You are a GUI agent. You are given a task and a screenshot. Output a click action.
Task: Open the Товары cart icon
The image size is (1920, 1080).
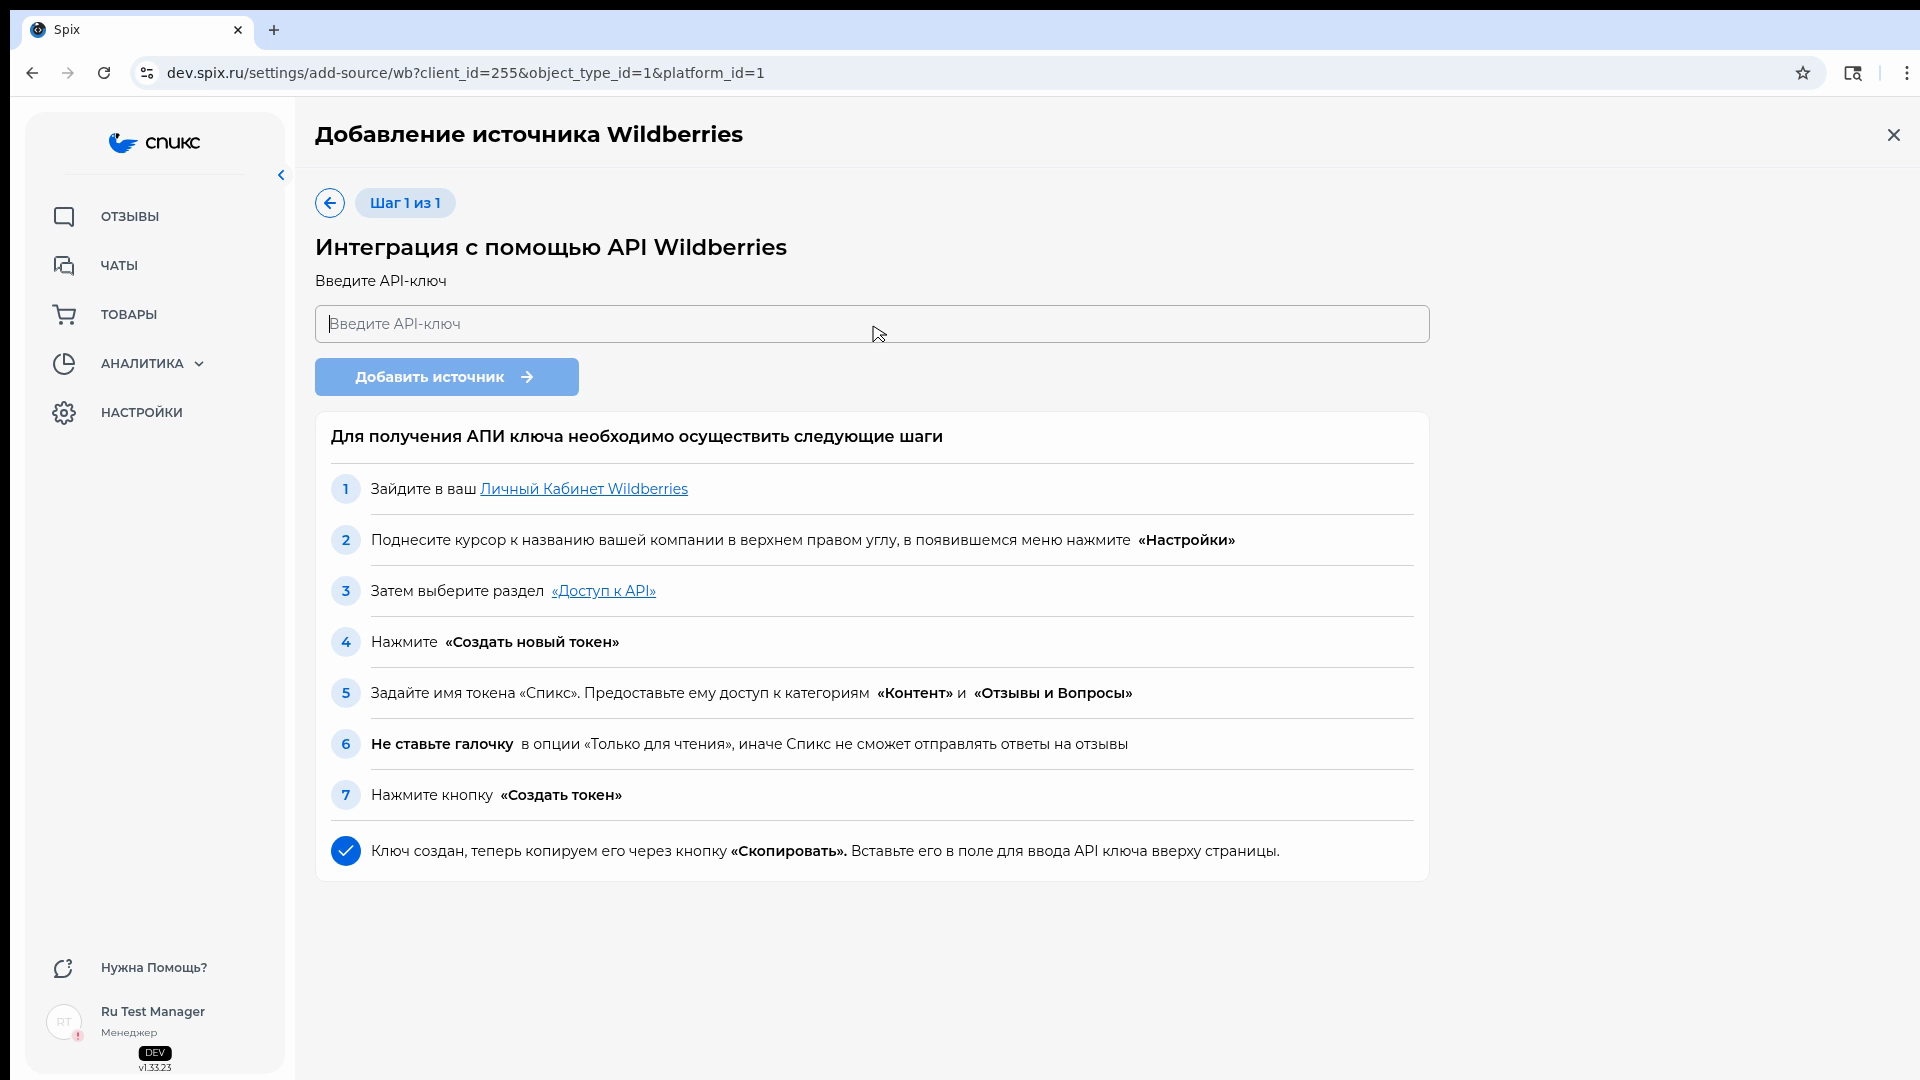tap(64, 315)
